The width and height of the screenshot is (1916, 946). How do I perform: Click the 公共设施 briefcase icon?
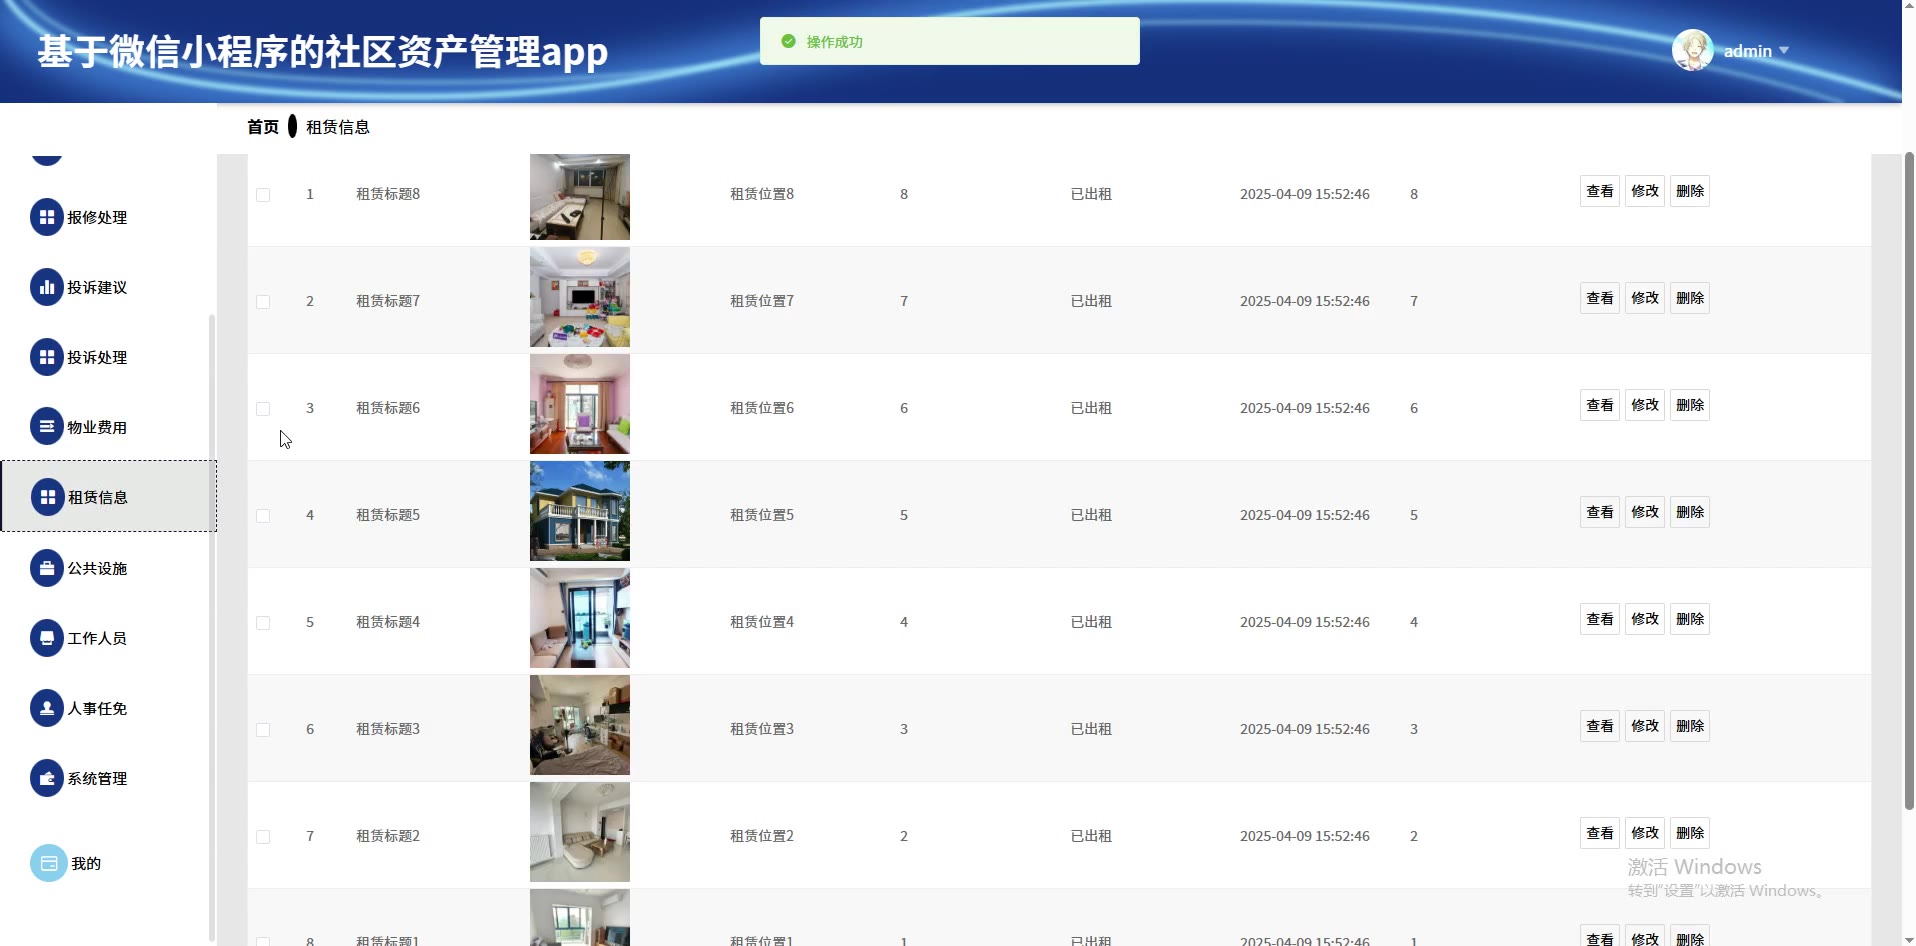(47, 568)
